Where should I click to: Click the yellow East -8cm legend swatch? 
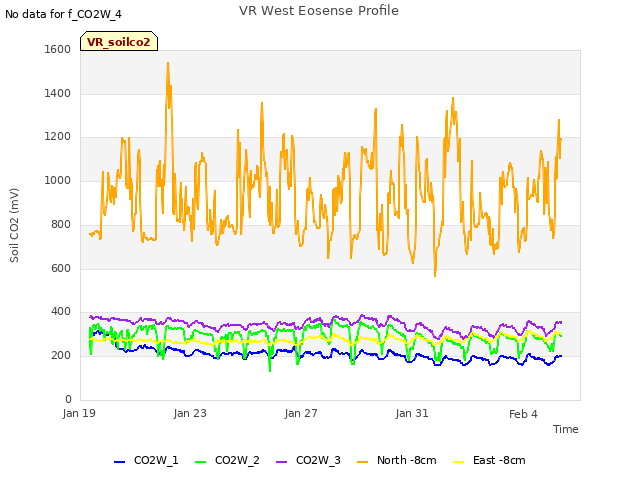point(459,462)
